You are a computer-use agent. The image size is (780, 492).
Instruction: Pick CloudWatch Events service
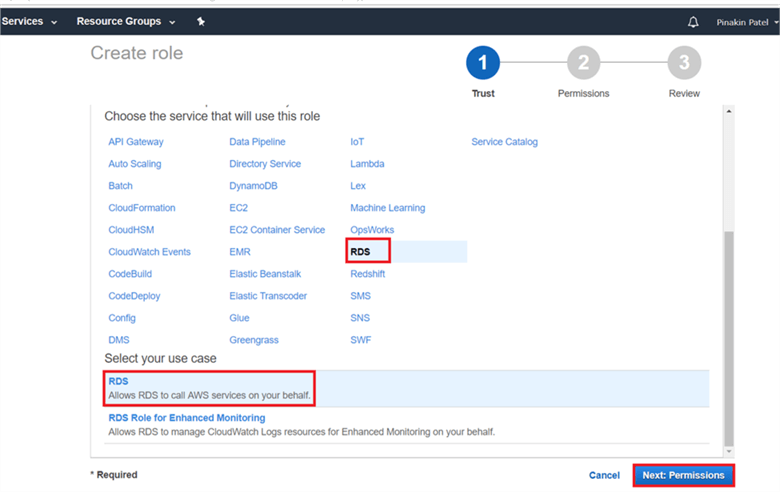tap(149, 252)
